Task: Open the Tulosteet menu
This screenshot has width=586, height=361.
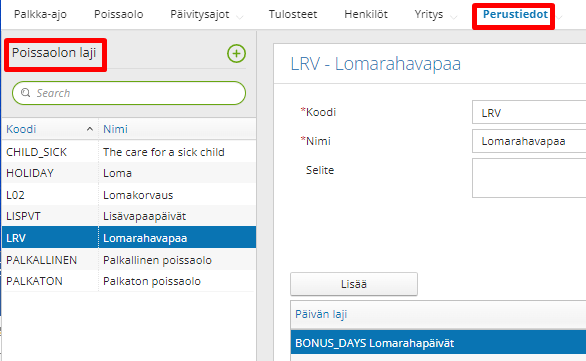Action: 293,15
